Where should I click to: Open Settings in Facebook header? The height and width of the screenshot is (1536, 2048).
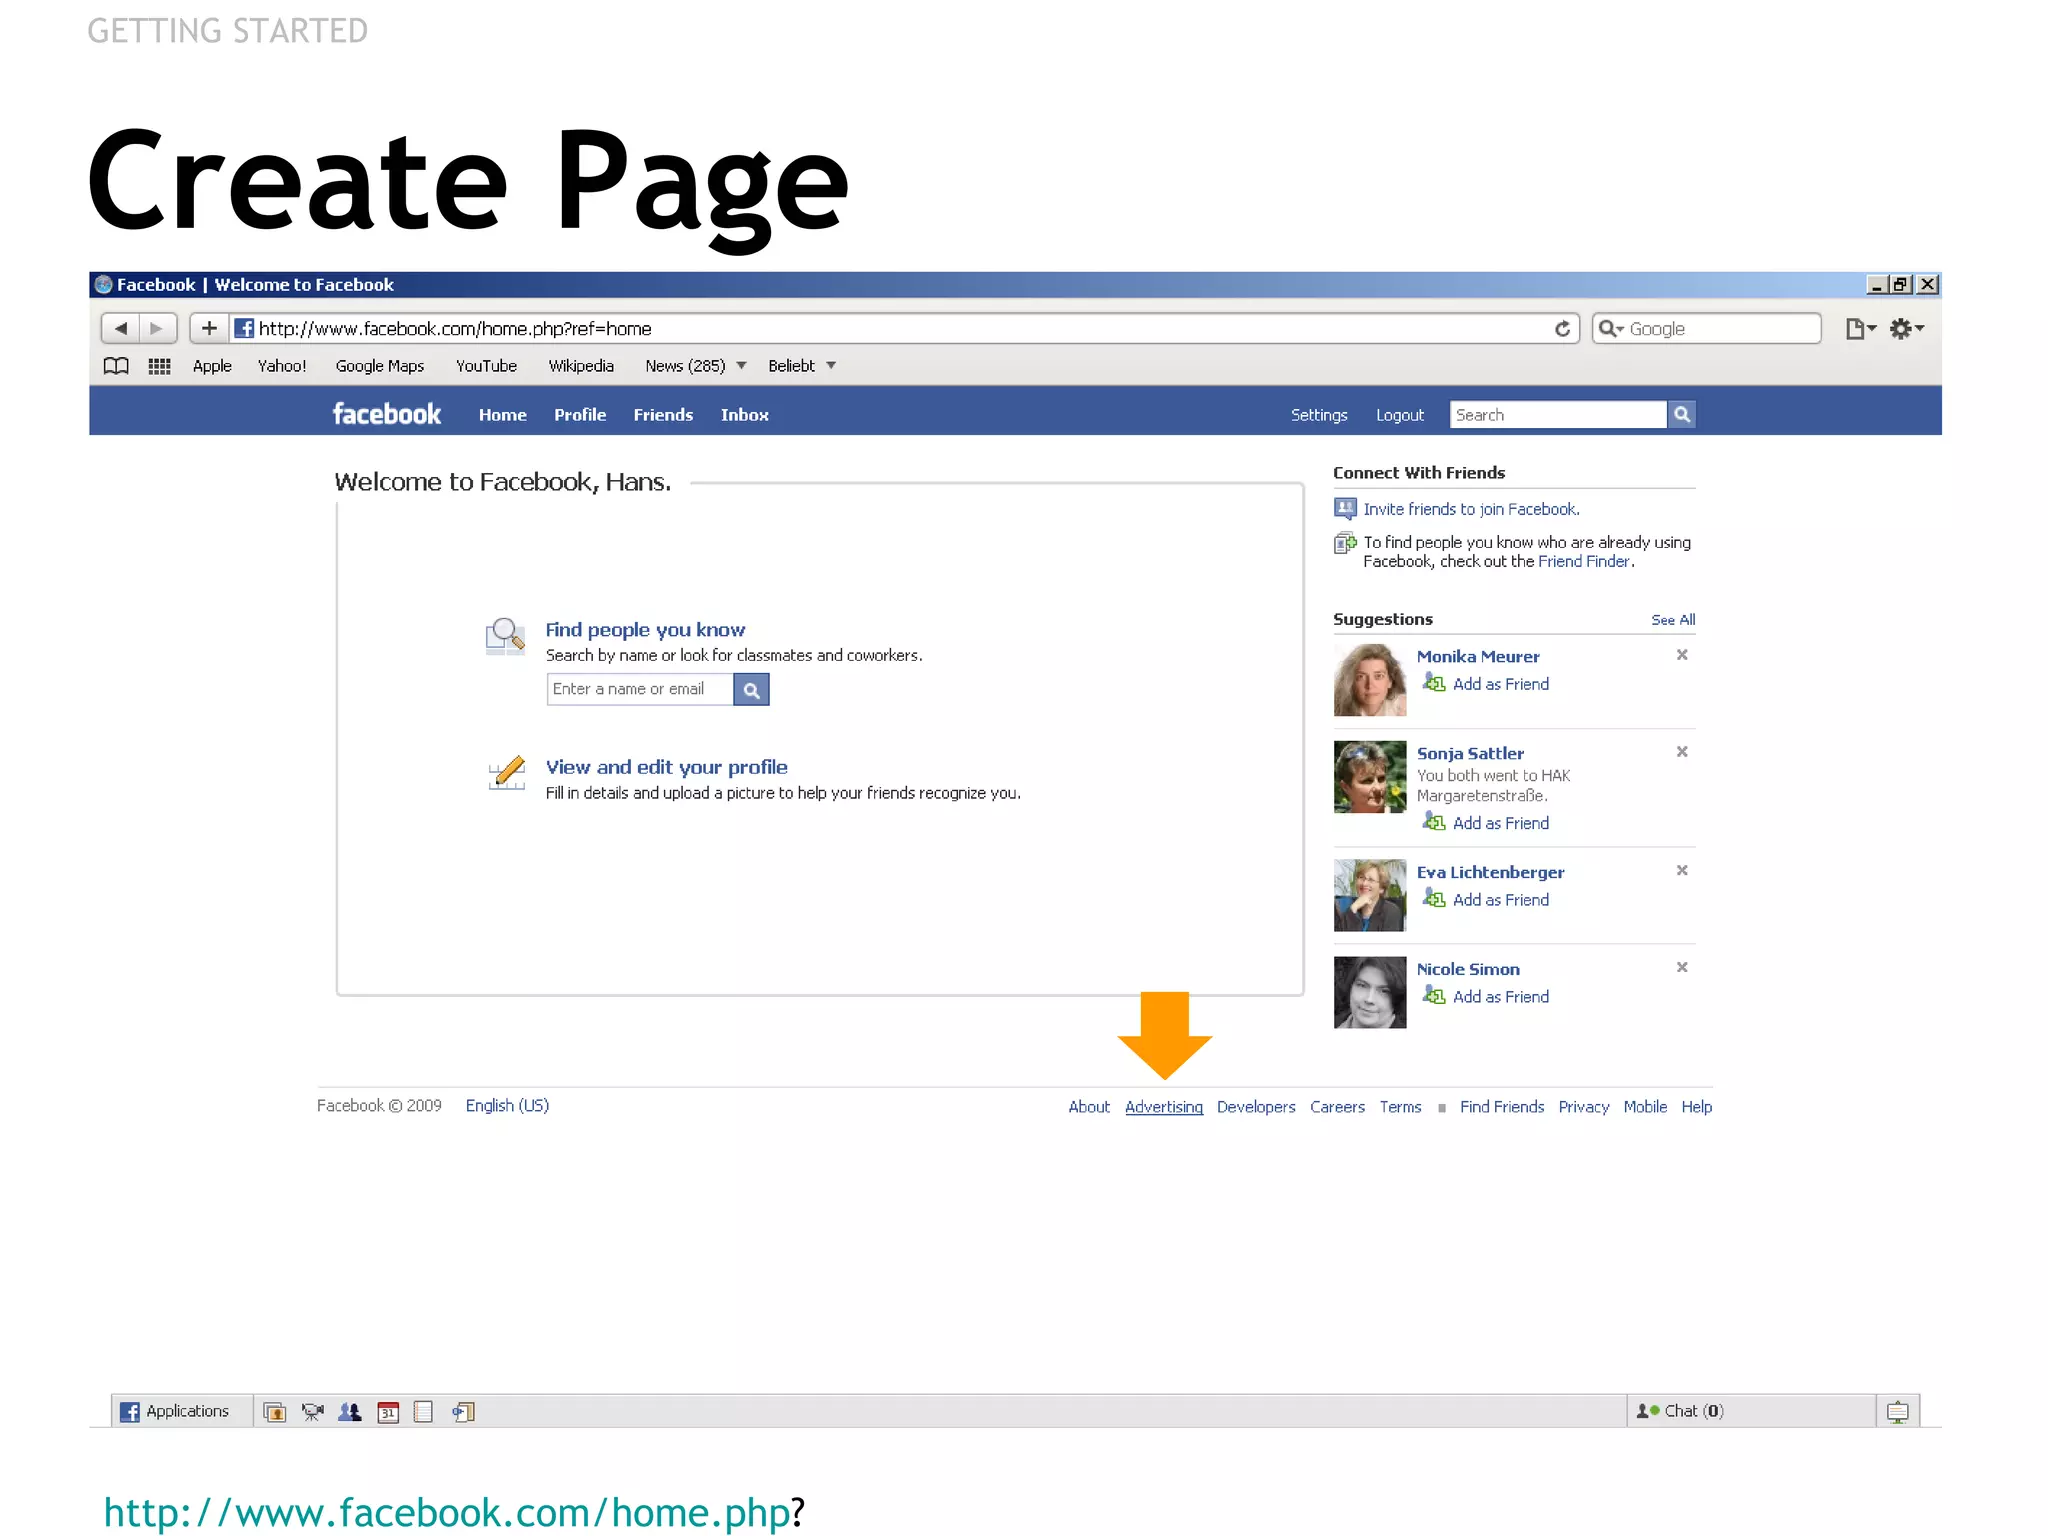click(1319, 415)
